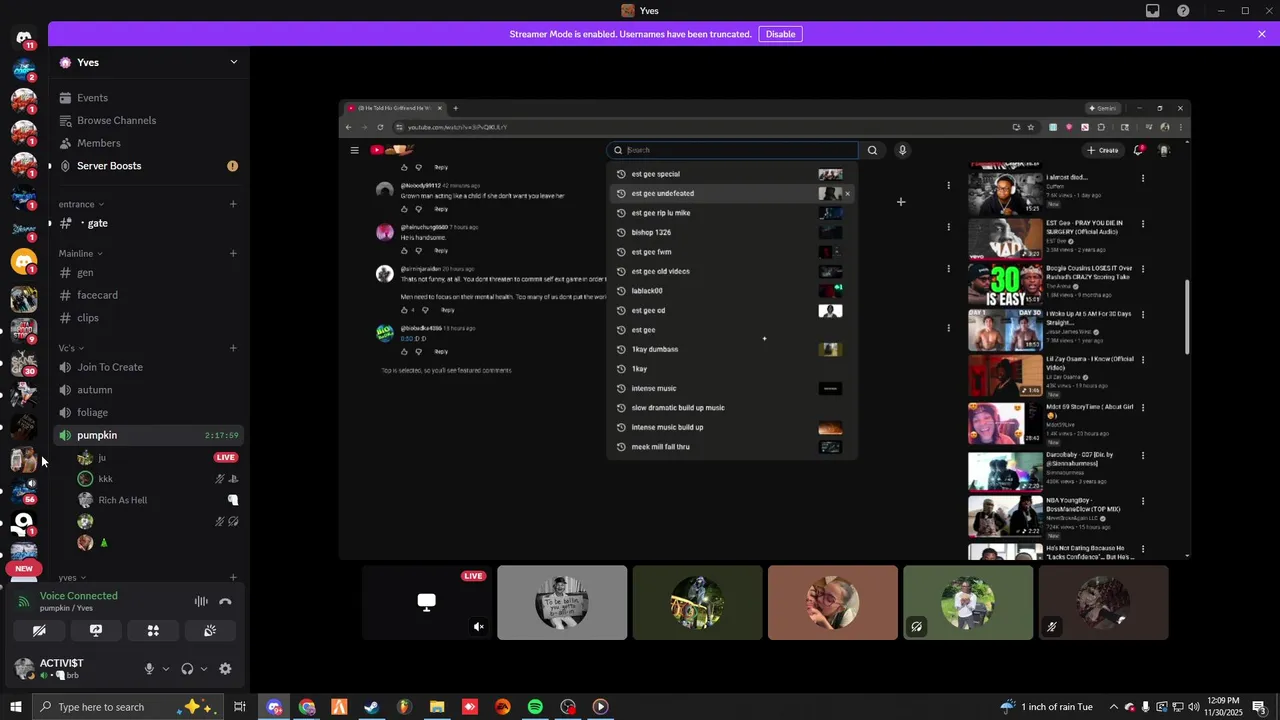
Task: Open the facecard text channel
Action: tap(148, 295)
